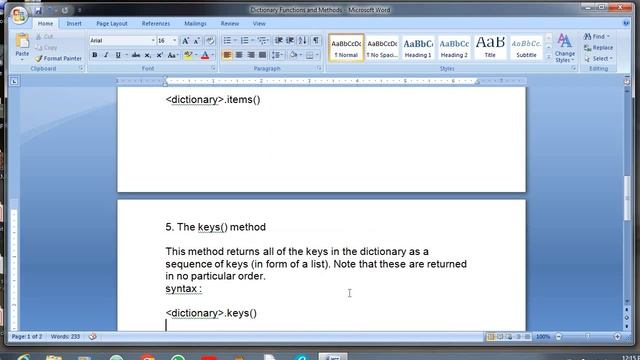Toggle Underline formatting
640x360 pixels.
(118, 55)
